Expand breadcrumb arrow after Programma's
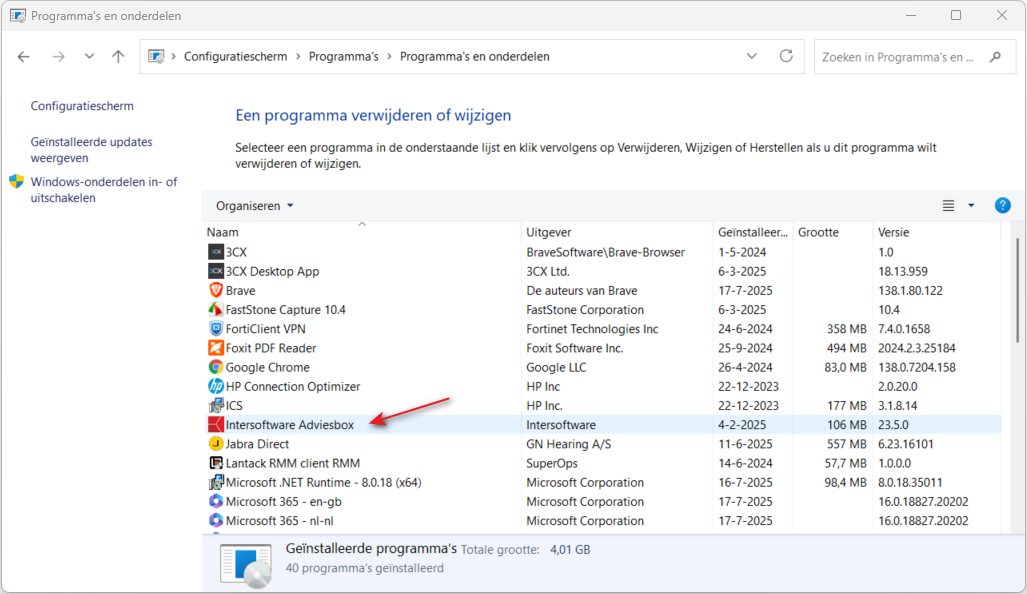Image resolution: width=1027 pixels, height=594 pixels. (x=389, y=57)
